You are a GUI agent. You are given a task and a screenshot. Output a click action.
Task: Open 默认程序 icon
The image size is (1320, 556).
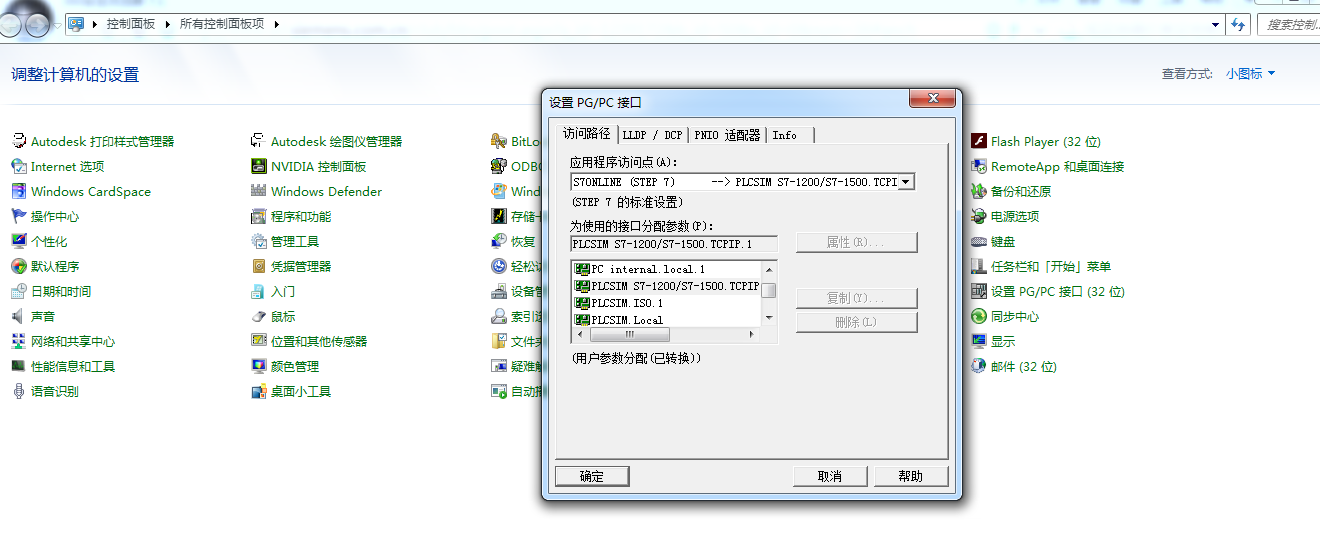click(x=18, y=266)
